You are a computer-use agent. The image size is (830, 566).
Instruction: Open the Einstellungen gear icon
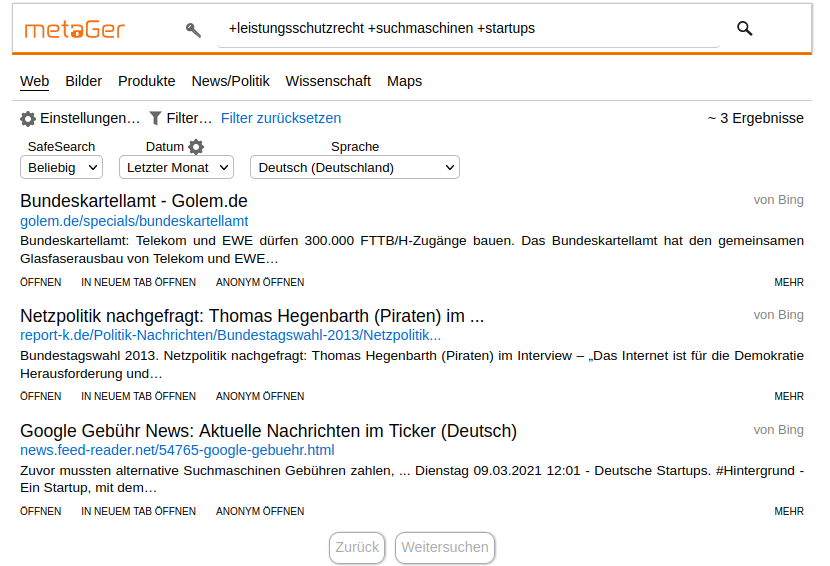click(x=28, y=119)
